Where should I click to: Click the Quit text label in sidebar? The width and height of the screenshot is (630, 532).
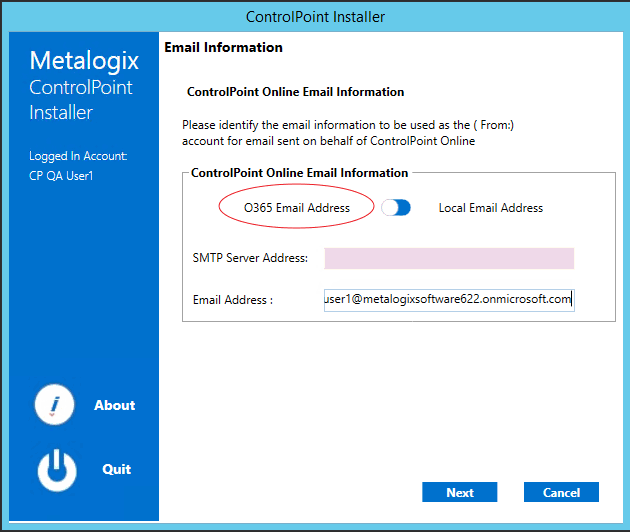(116, 469)
